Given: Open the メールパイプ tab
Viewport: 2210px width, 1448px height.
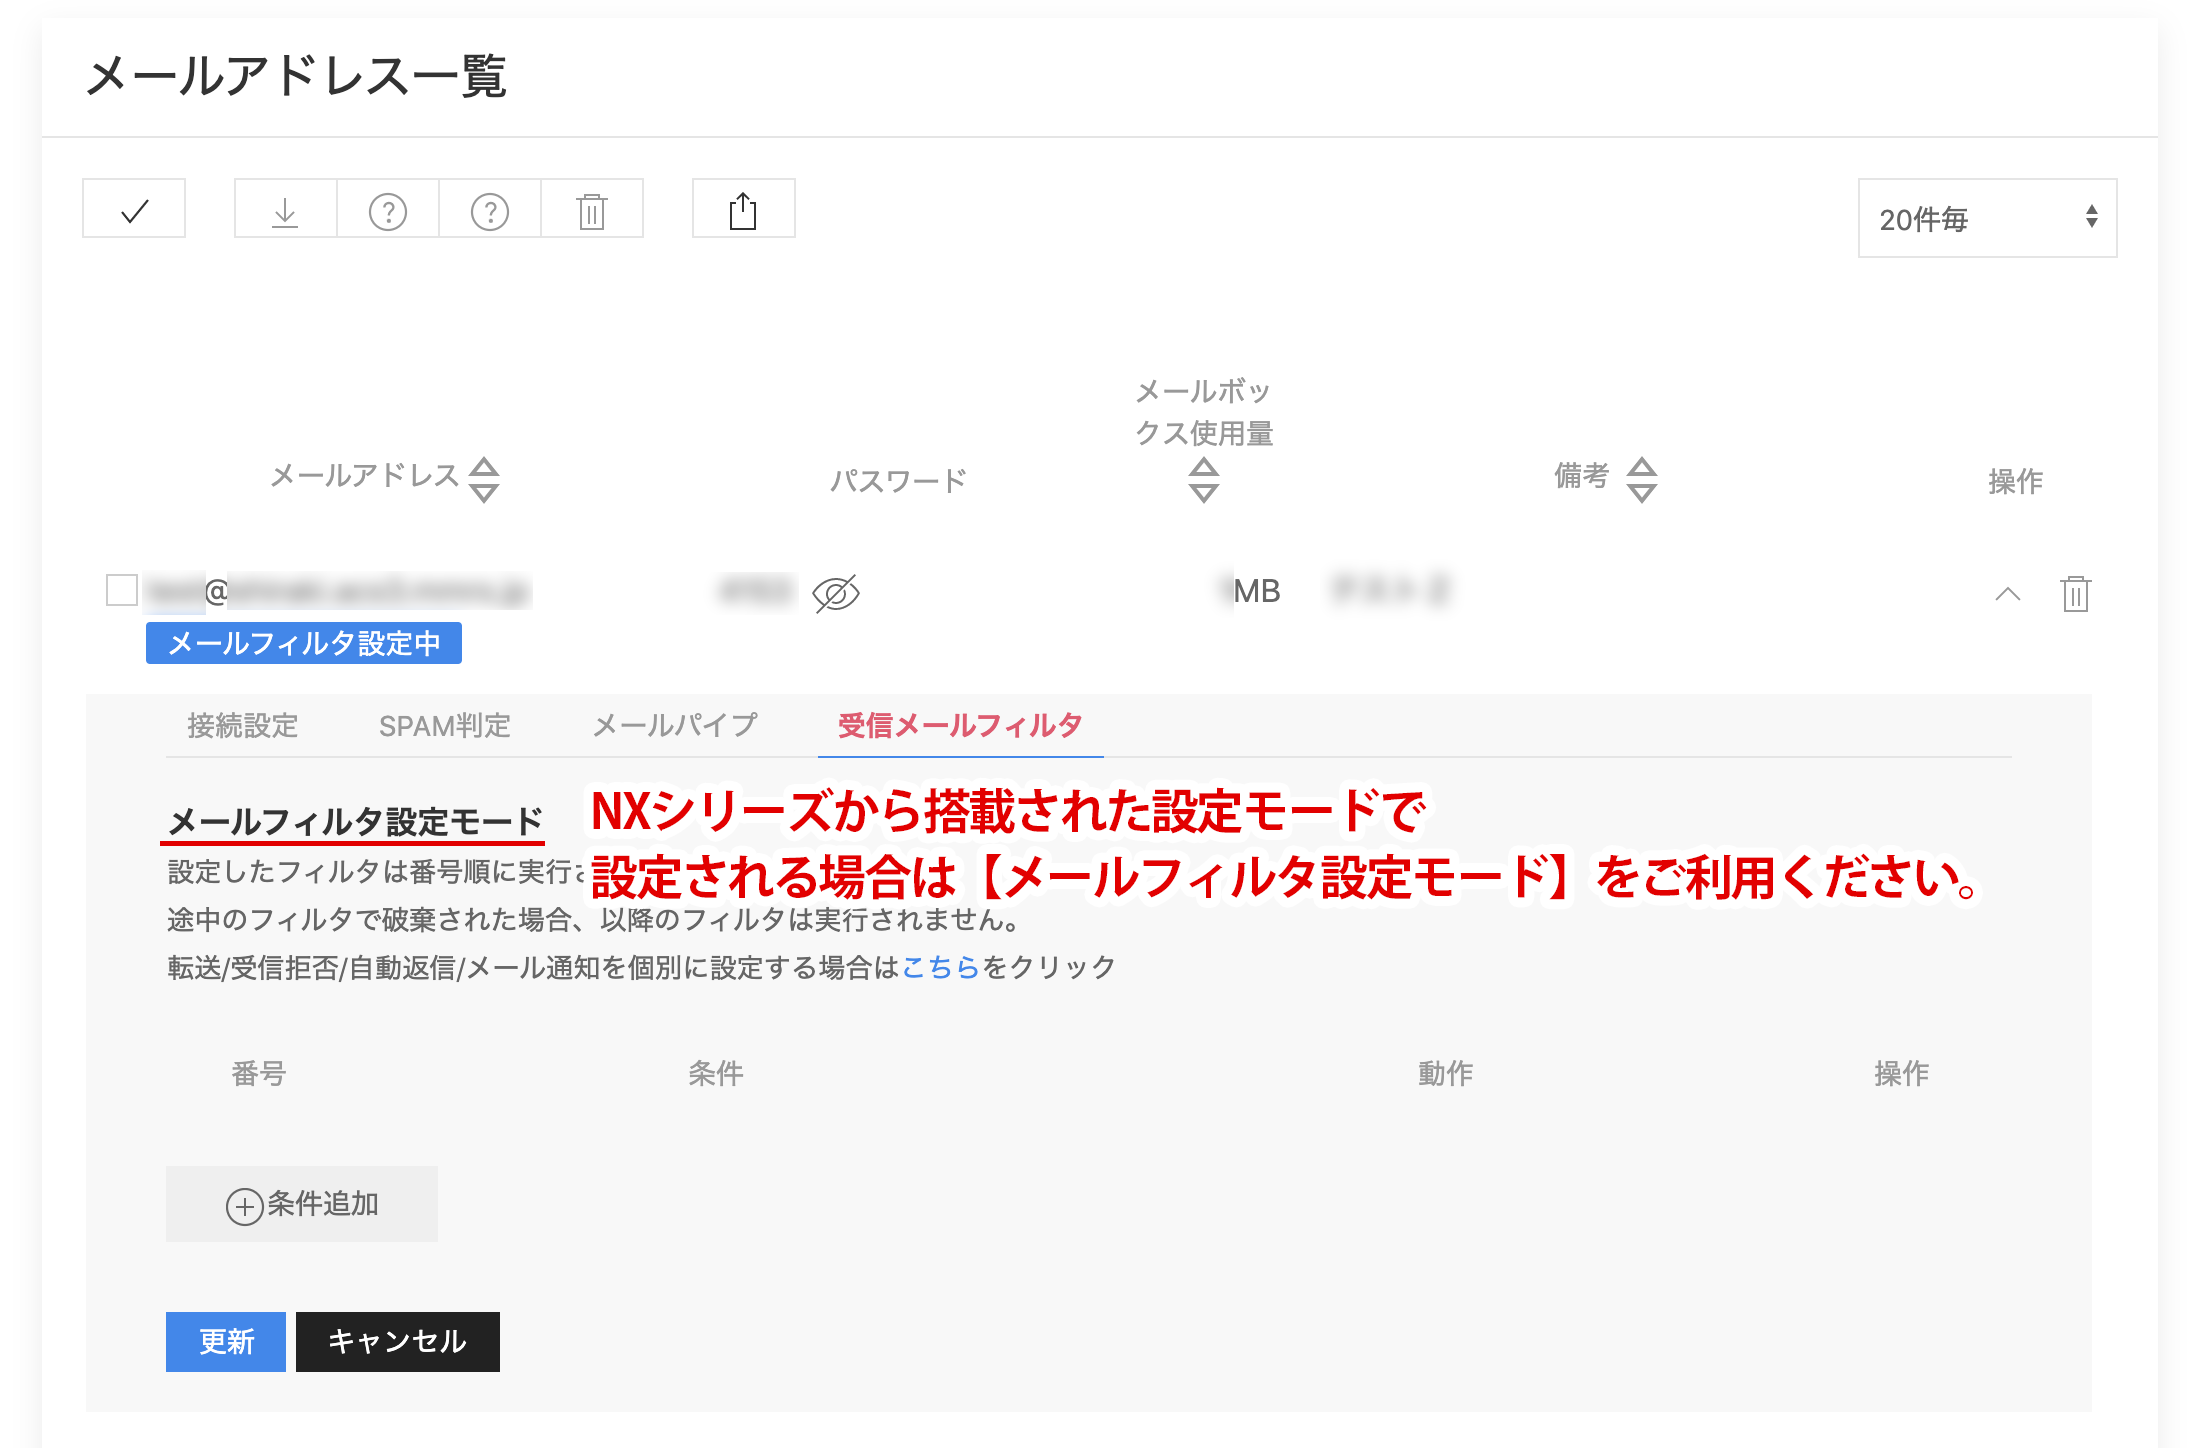Looking at the screenshot, I should coord(675,725).
